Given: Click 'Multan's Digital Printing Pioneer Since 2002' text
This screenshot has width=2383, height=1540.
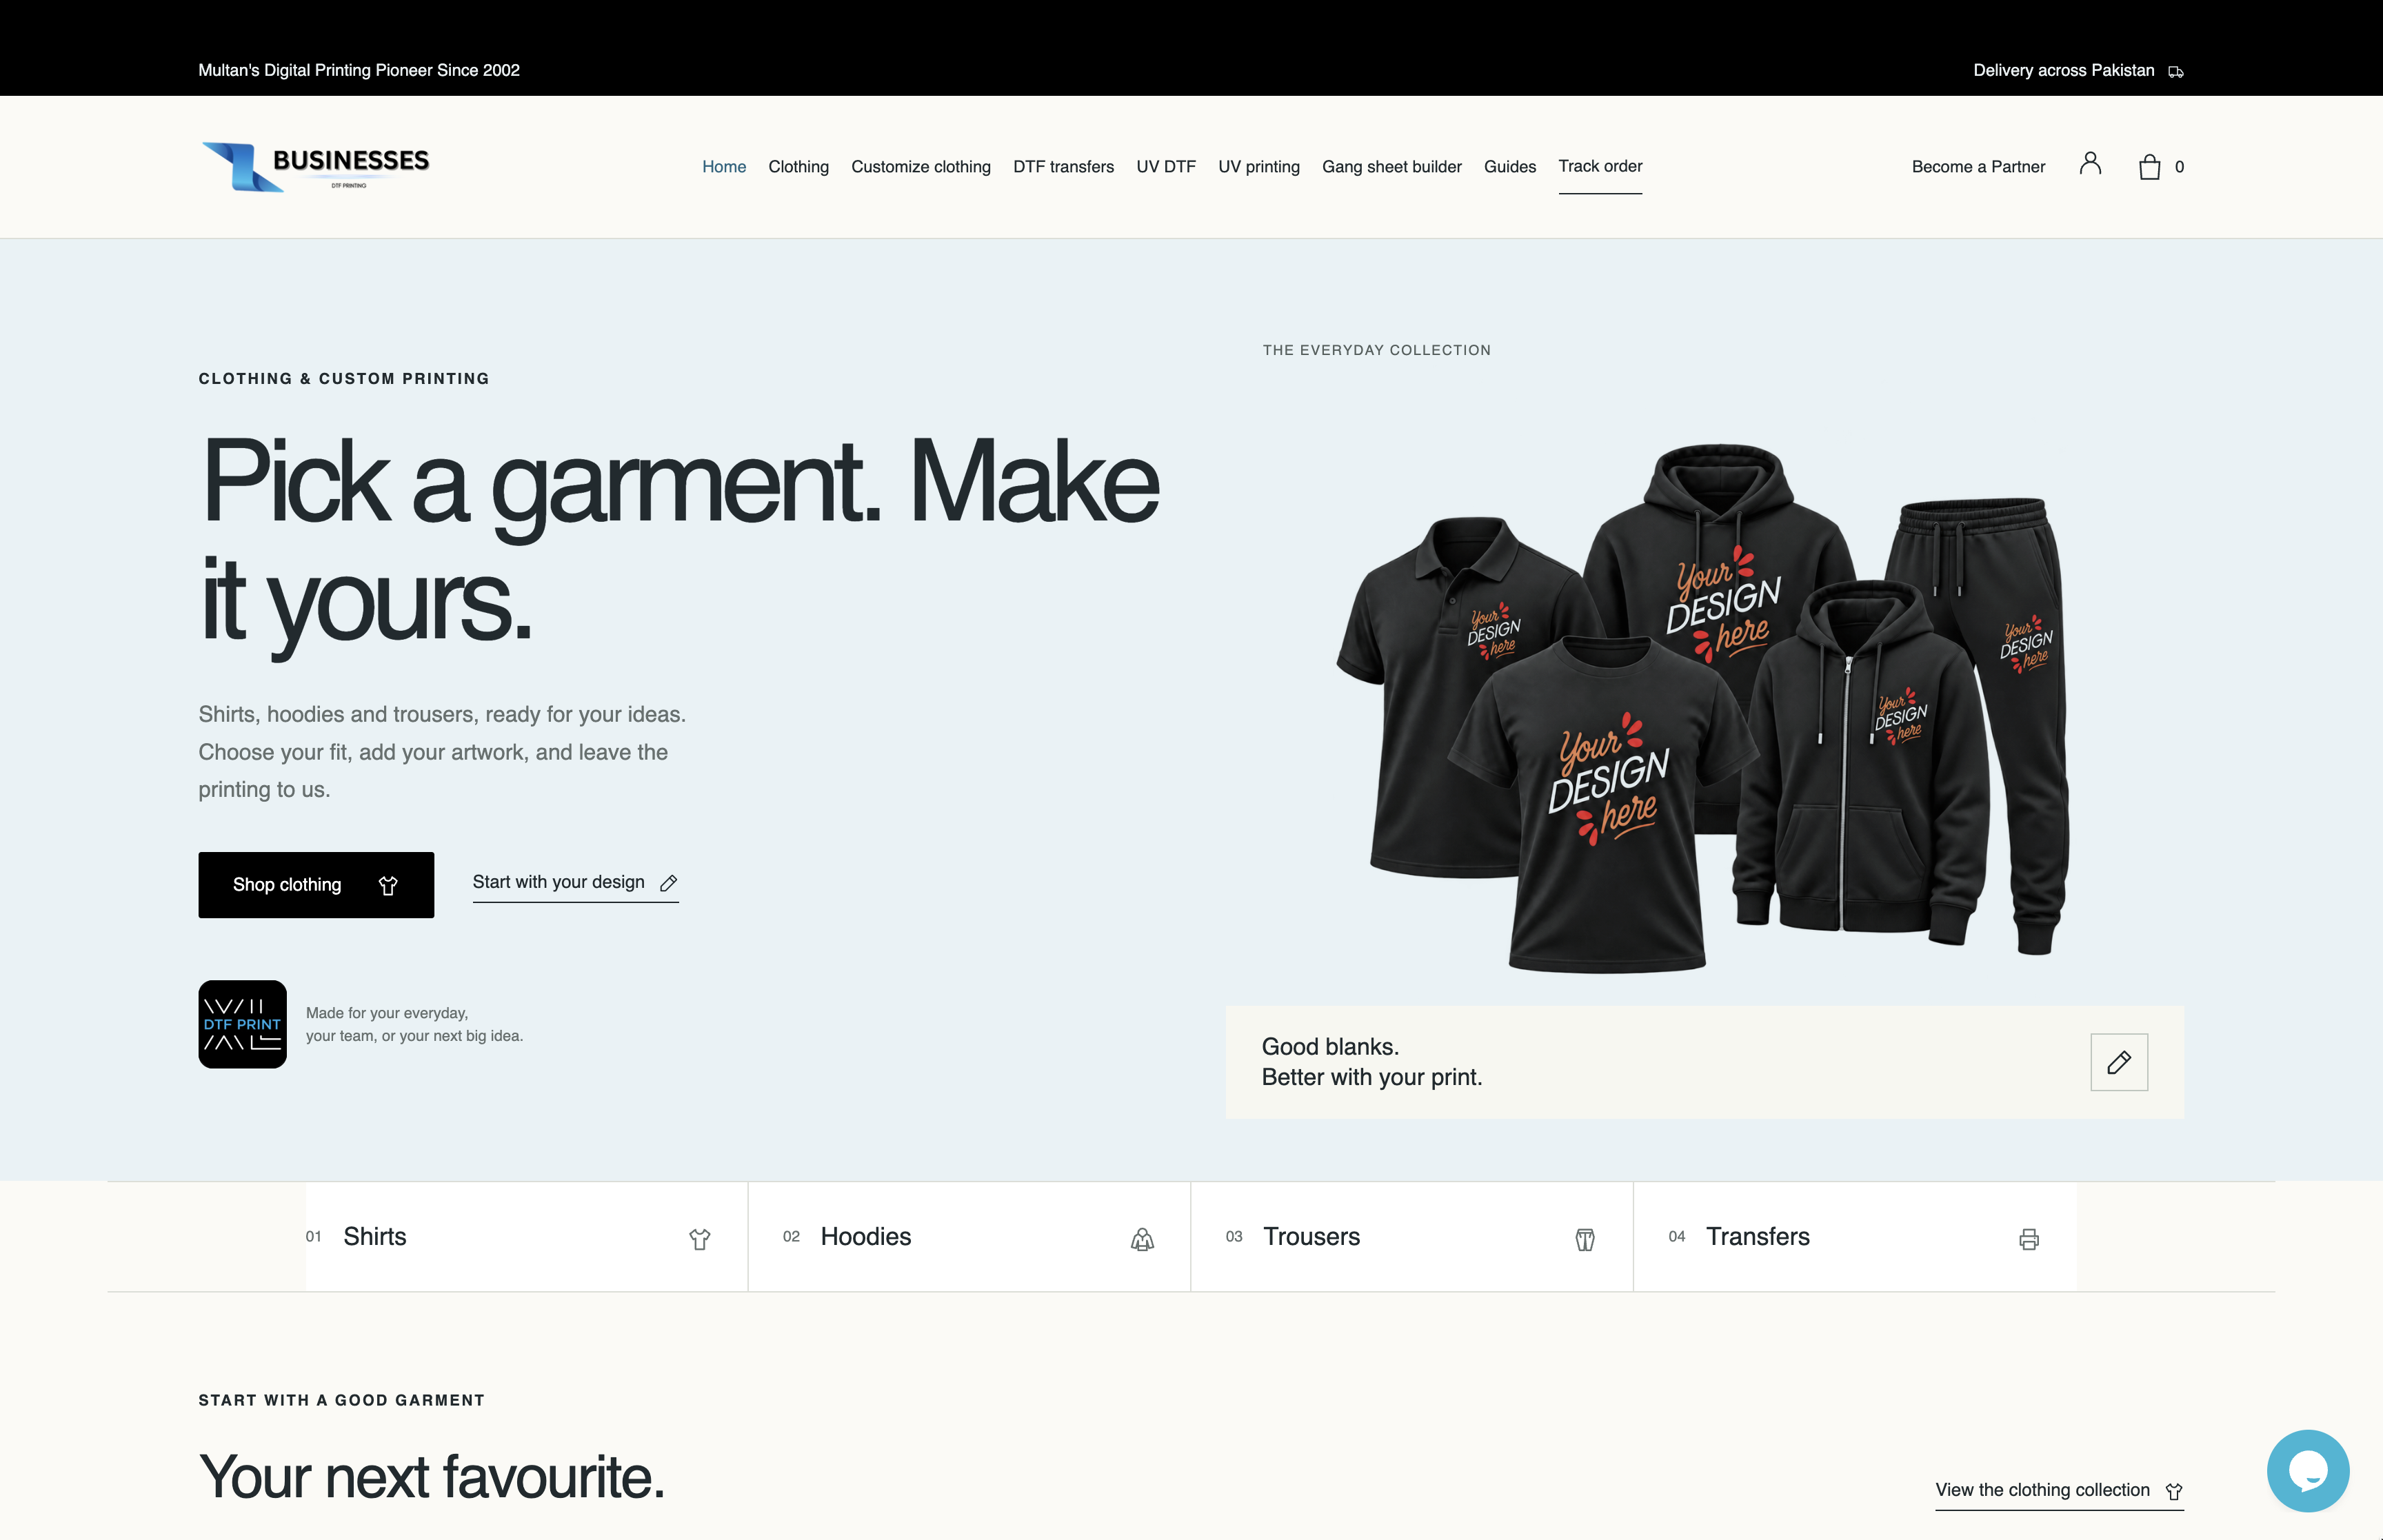Looking at the screenshot, I should click(359, 70).
